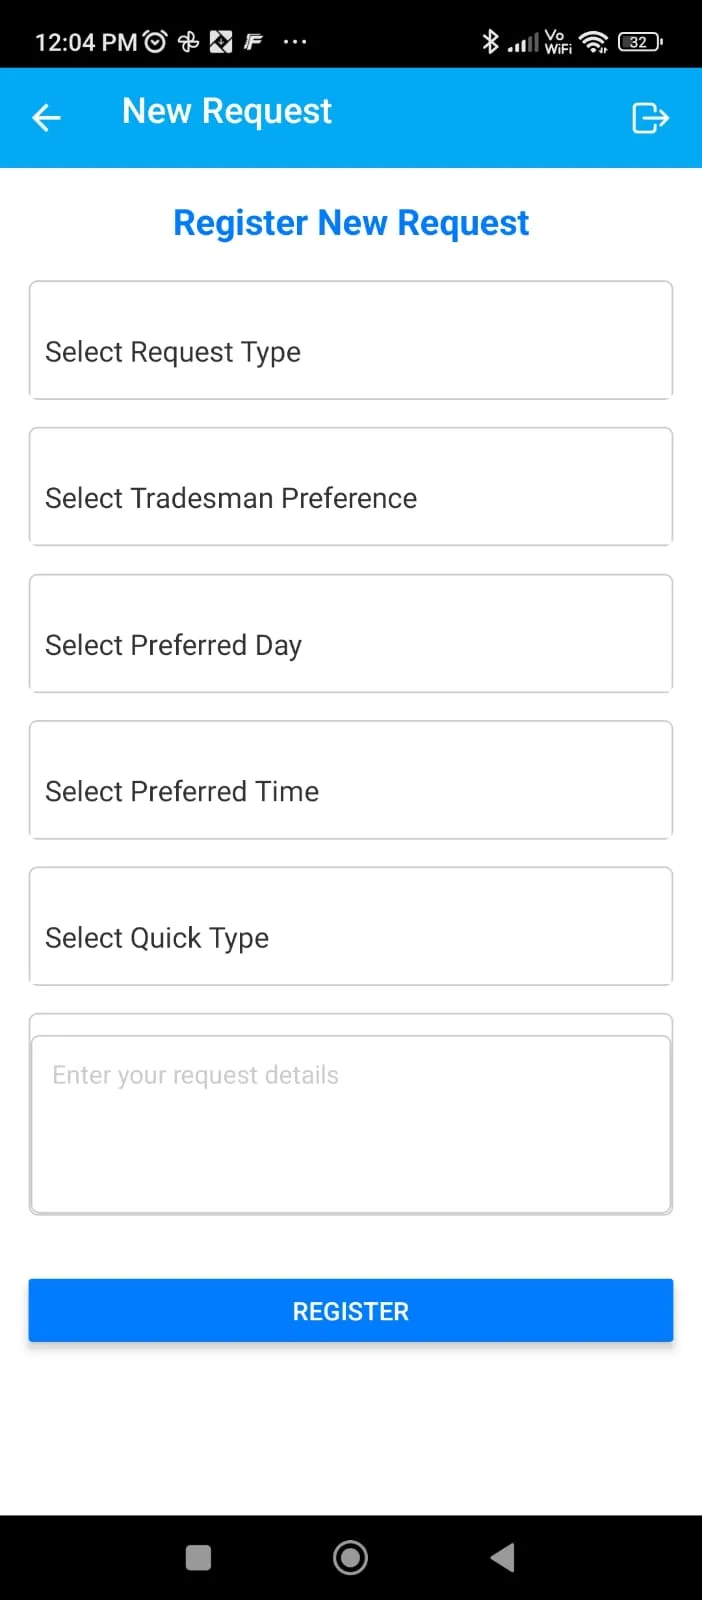This screenshot has height=1600, width=702.
Task: Open the Select Request Type dropdown
Action: coord(351,340)
